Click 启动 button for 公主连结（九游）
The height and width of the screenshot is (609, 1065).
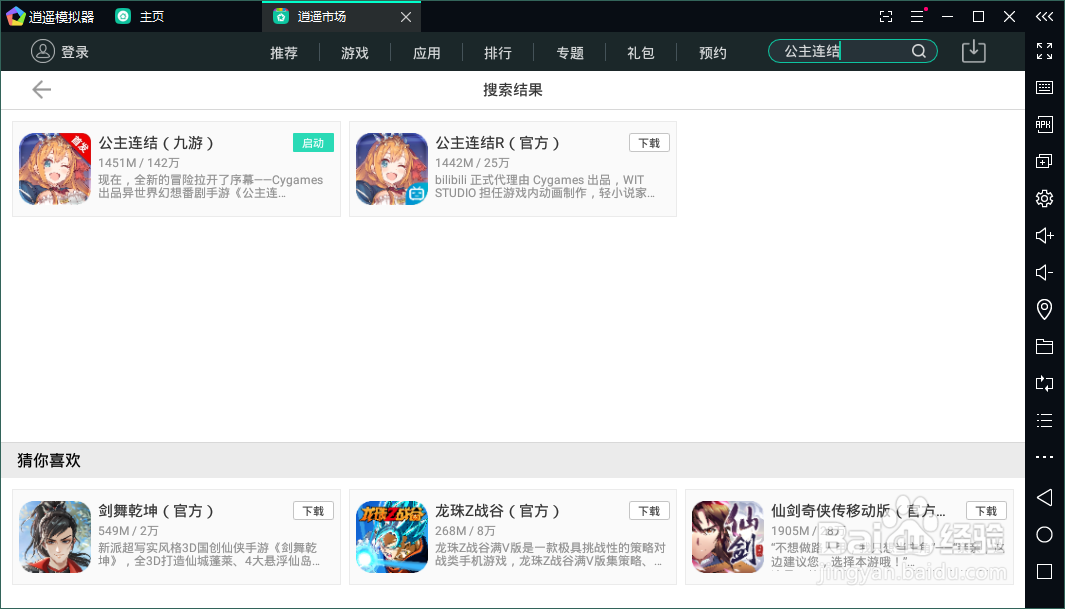(313, 143)
